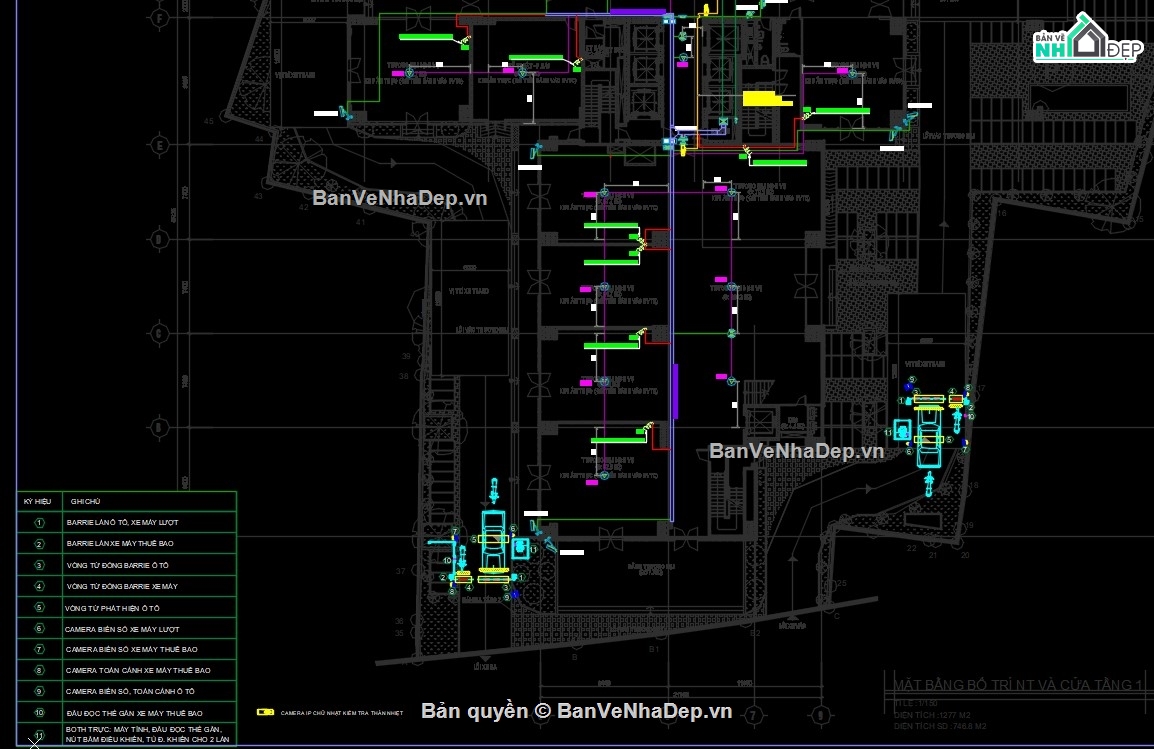Viewport: 1154px width, 749px height.
Task: Click the Bản Vẽ Nhà Đẹp house logo
Action: coord(1088,37)
